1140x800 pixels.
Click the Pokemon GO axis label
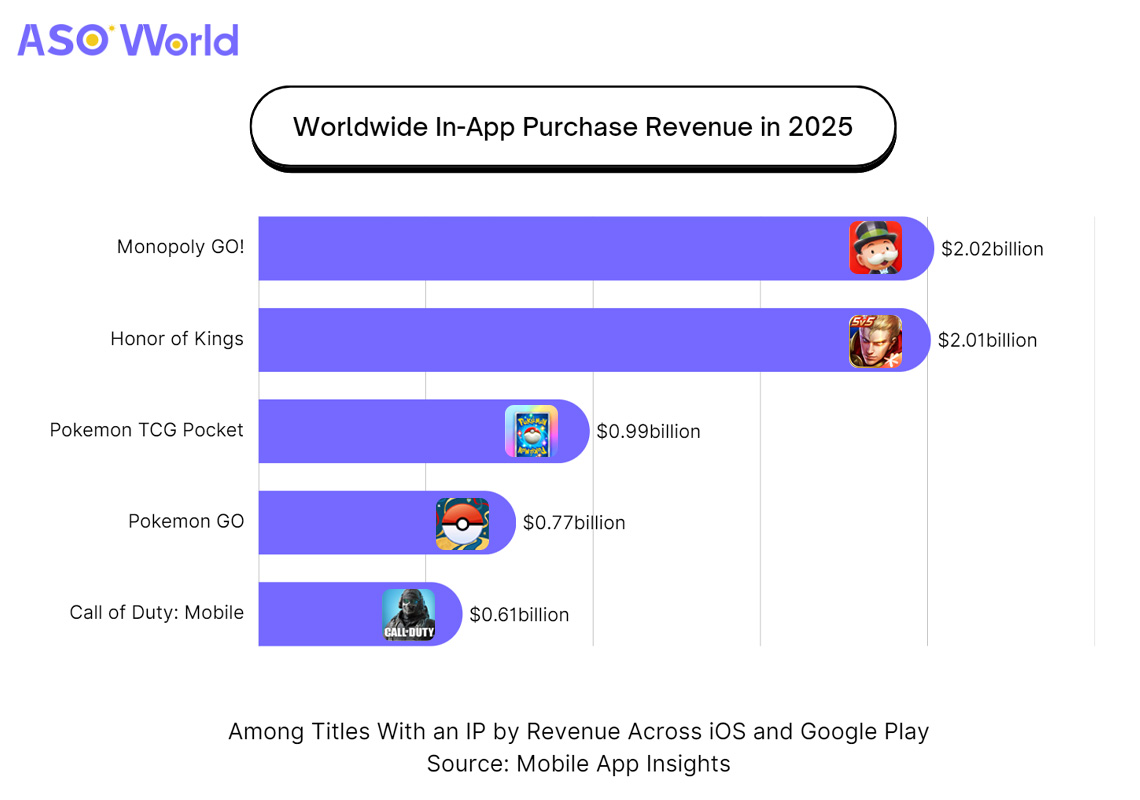[185, 521]
